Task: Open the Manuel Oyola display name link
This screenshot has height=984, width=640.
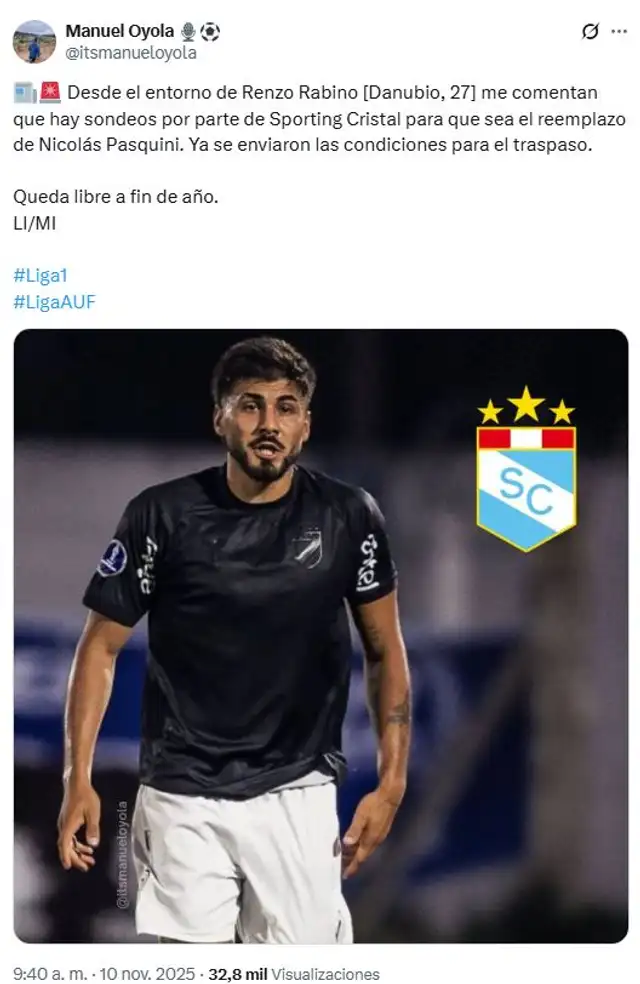Action: 120,31
